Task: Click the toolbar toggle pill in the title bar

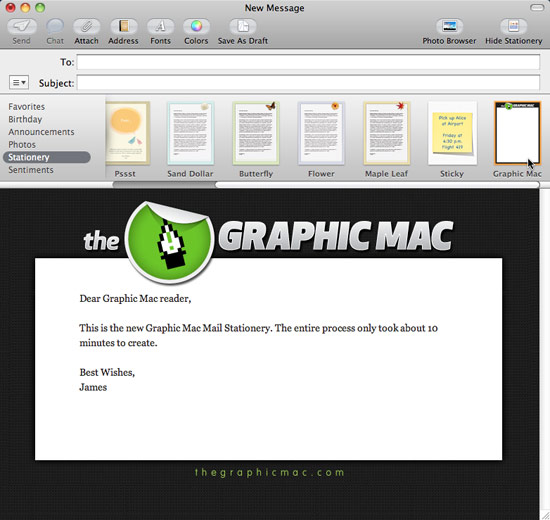Action: click(x=537, y=7)
